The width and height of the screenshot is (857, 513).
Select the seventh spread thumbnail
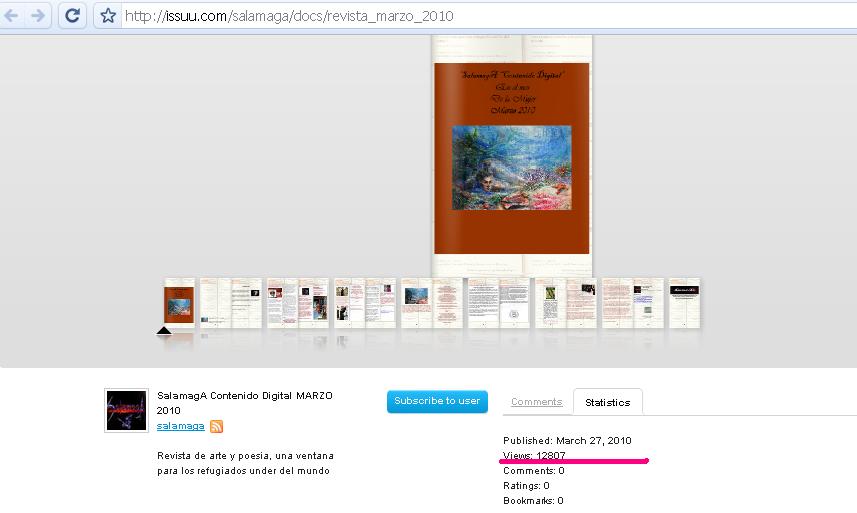point(566,303)
